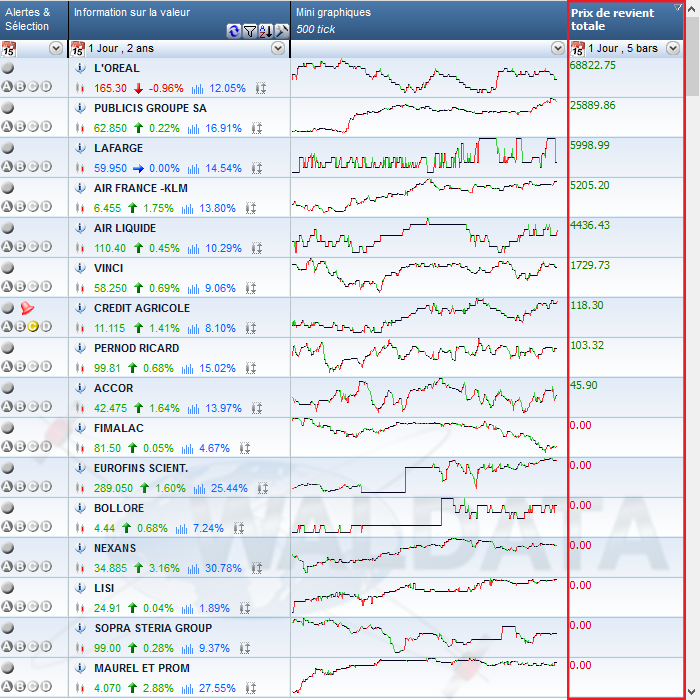Viewport: 700px width, 700px height.
Task: Click the 68822.75 cost value
Action: tap(592, 65)
